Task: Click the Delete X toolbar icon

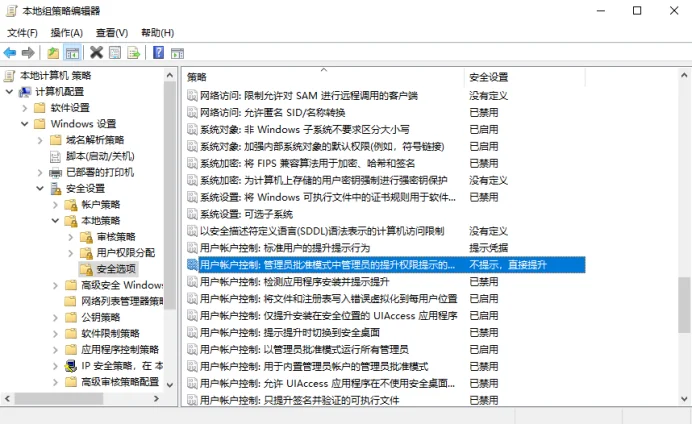Action: (x=96, y=53)
